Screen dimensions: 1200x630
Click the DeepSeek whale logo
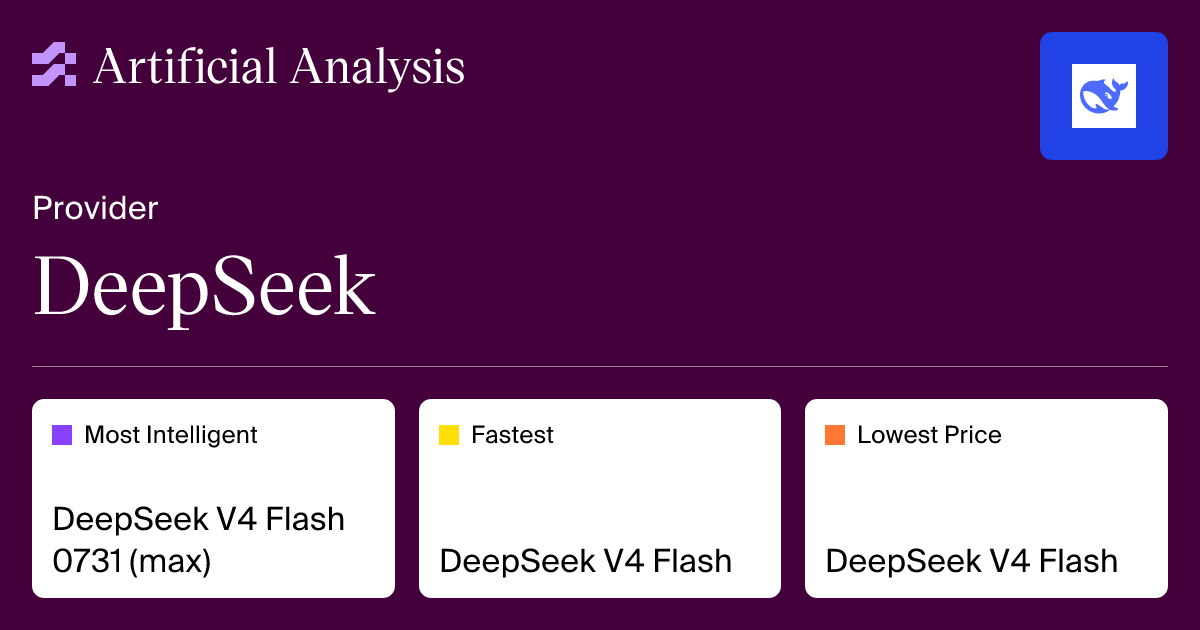pos(1103,96)
